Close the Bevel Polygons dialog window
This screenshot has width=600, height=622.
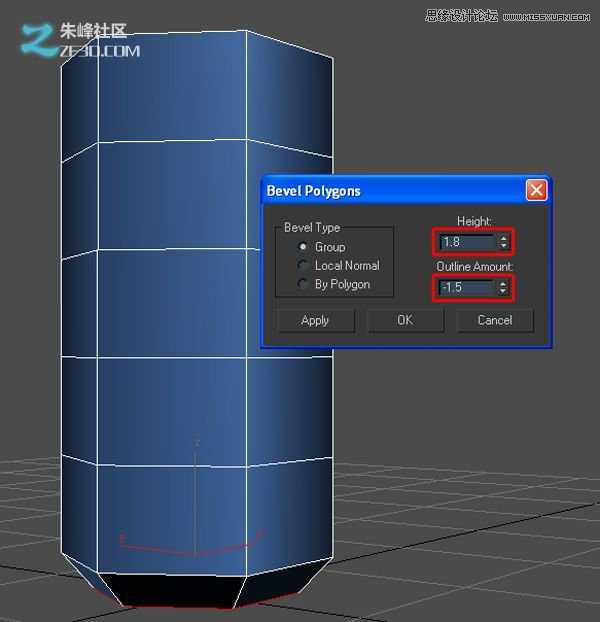[536, 190]
